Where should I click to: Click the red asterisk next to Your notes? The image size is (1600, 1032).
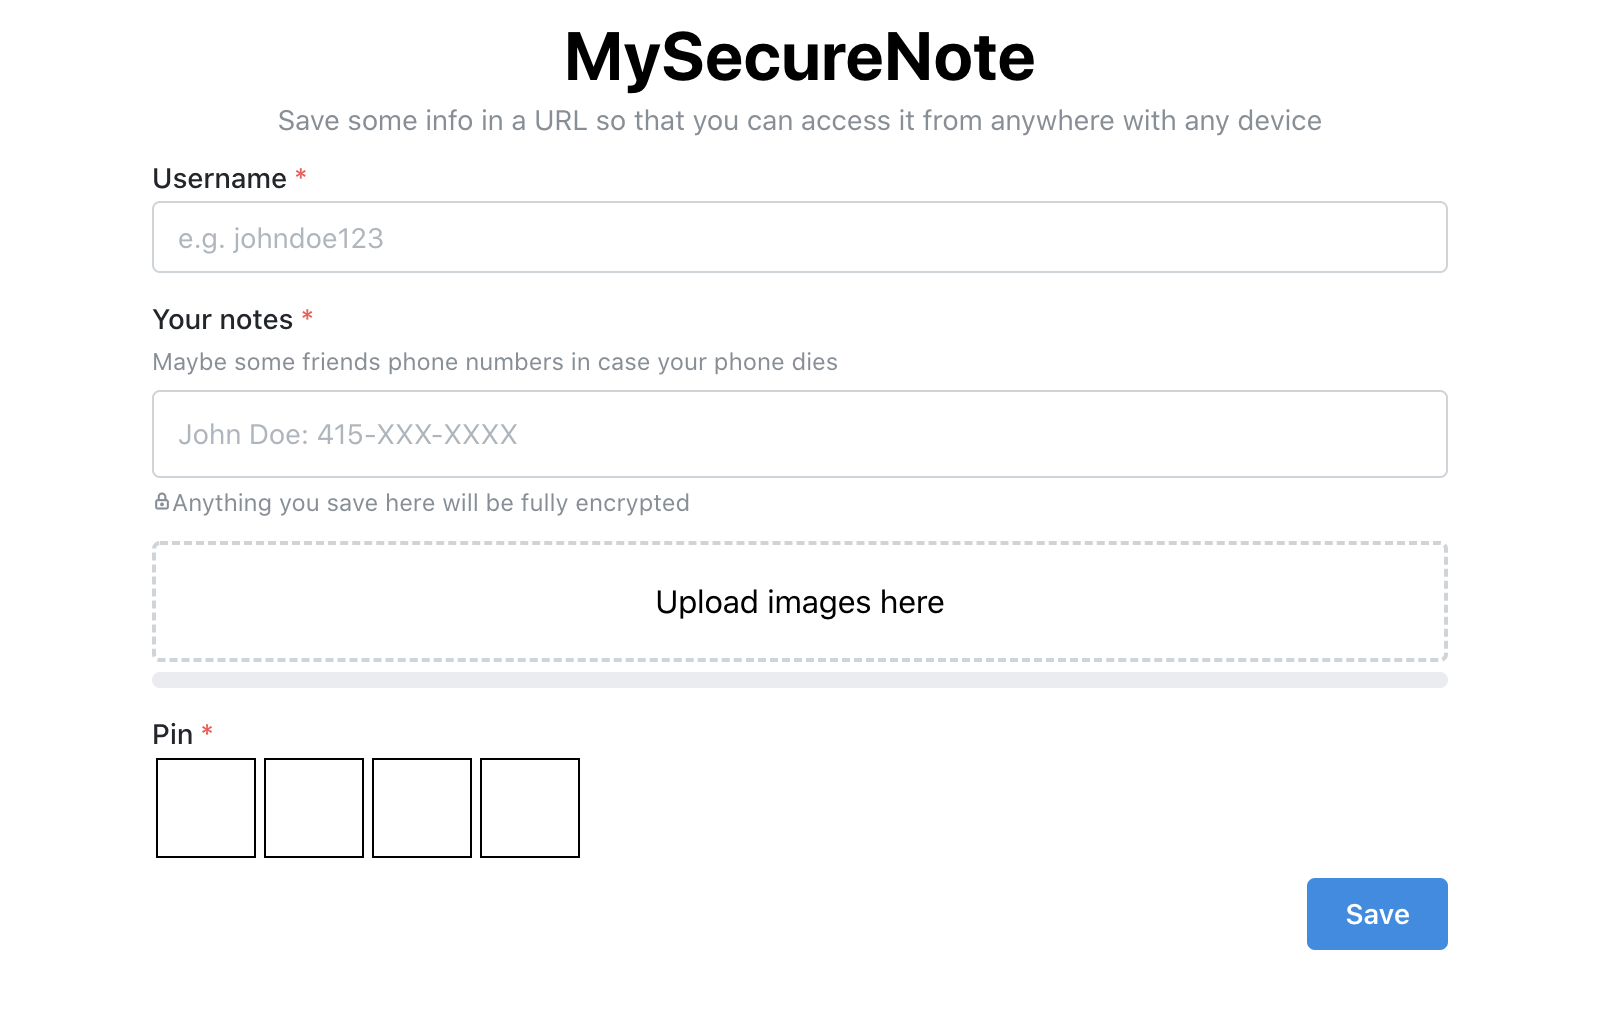(x=308, y=317)
